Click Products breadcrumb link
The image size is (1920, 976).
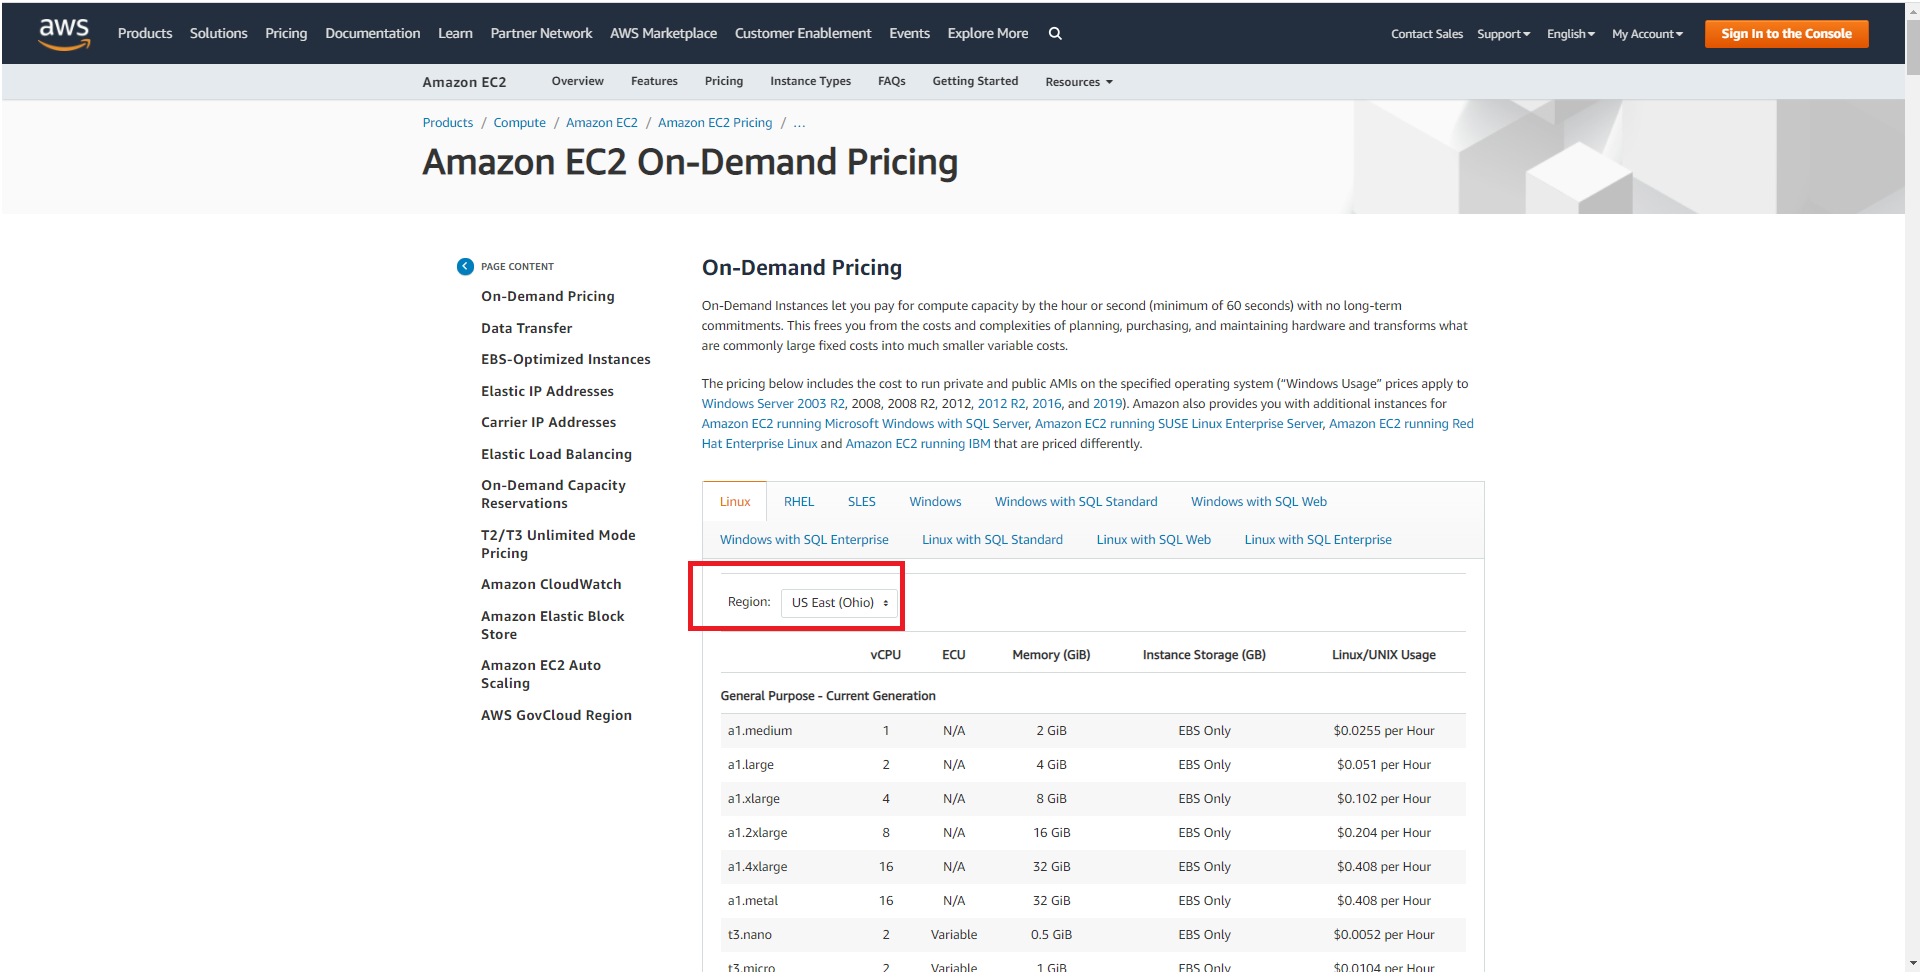[x=448, y=123]
